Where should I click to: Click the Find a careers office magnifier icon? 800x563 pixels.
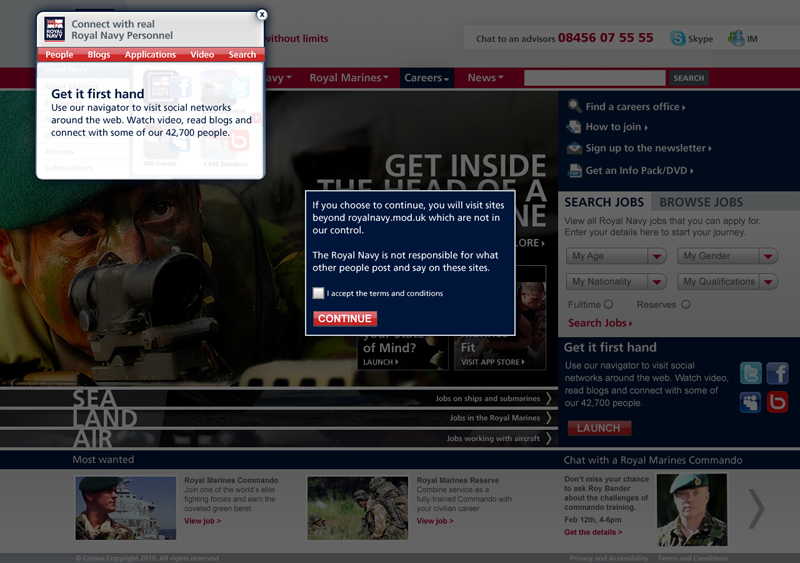(574, 106)
